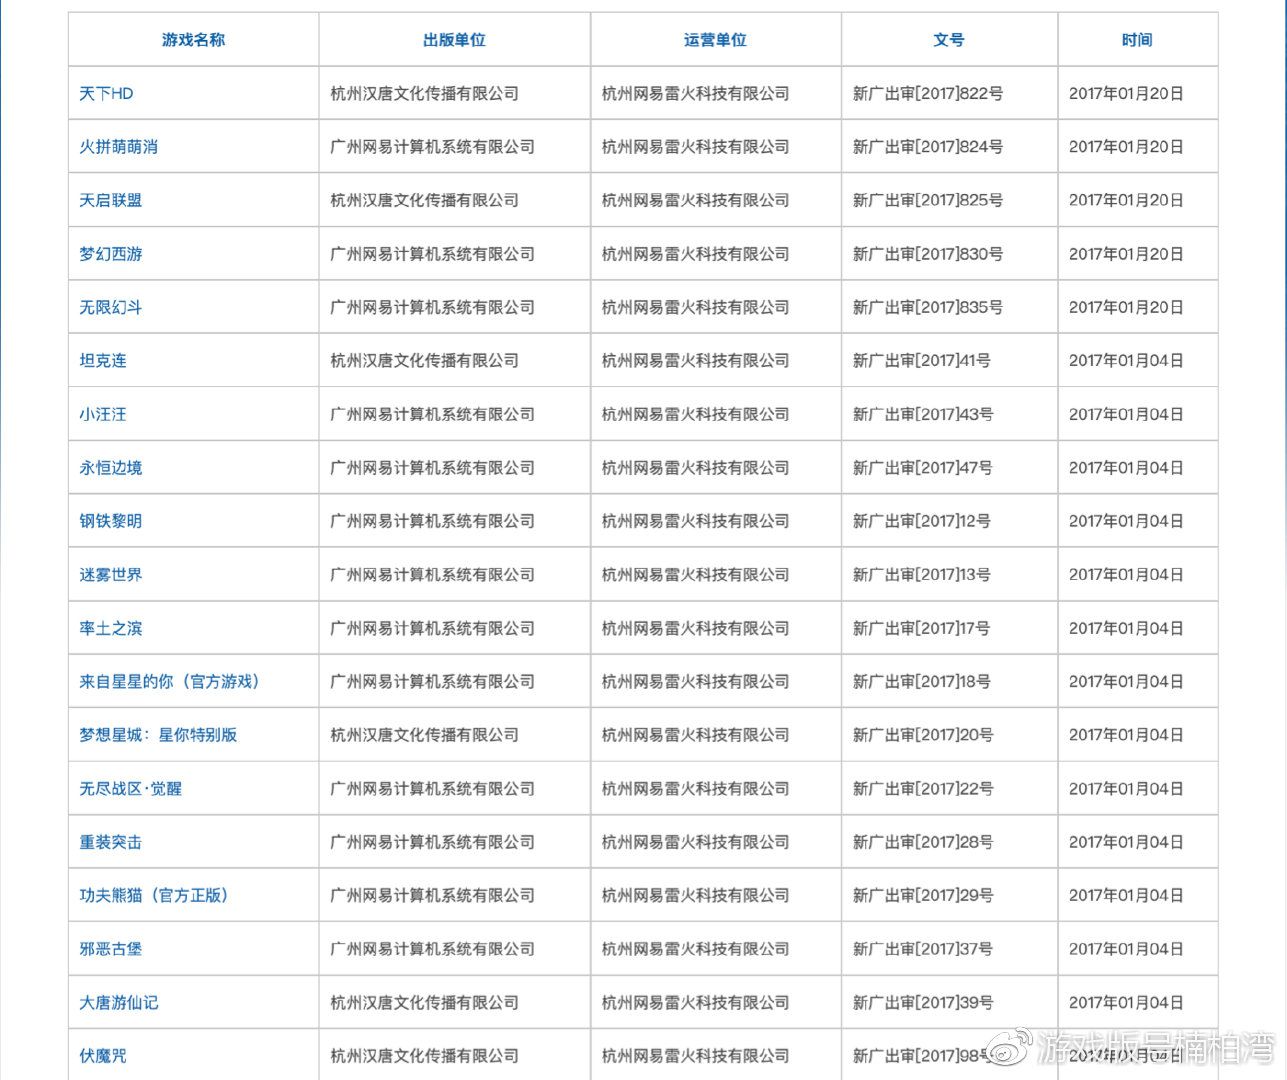Image resolution: width=1287 pixels, height=1080 pixels.
Task: Click the 时间 column header
Action: (x=1137, y=40)
